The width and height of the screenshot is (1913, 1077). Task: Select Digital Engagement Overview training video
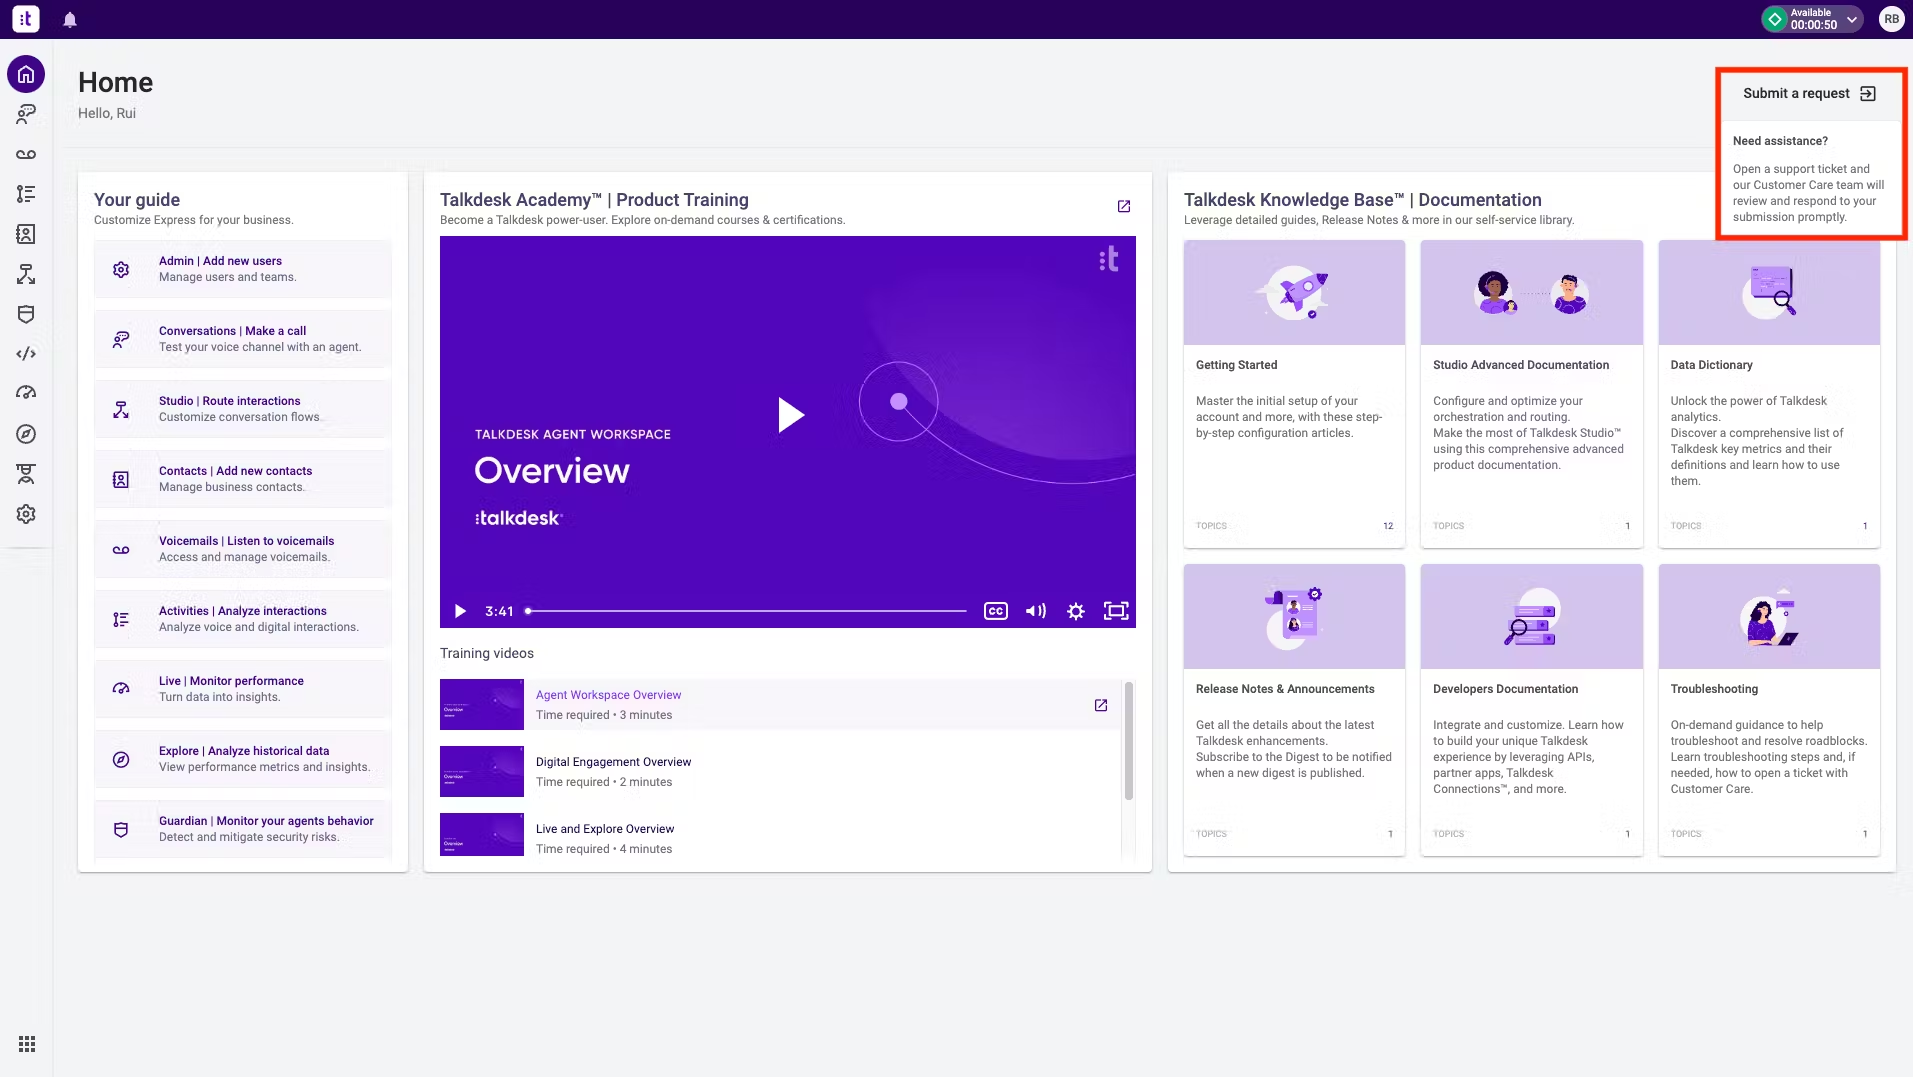click(x=780, y=772)
